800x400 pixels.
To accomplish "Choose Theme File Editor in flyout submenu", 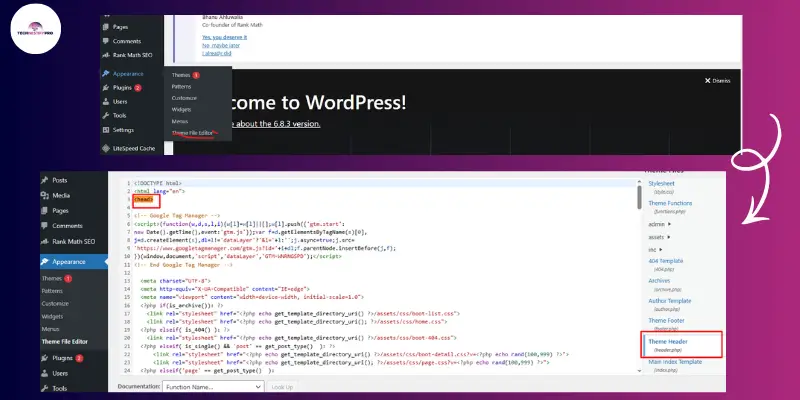I will 192,133.
